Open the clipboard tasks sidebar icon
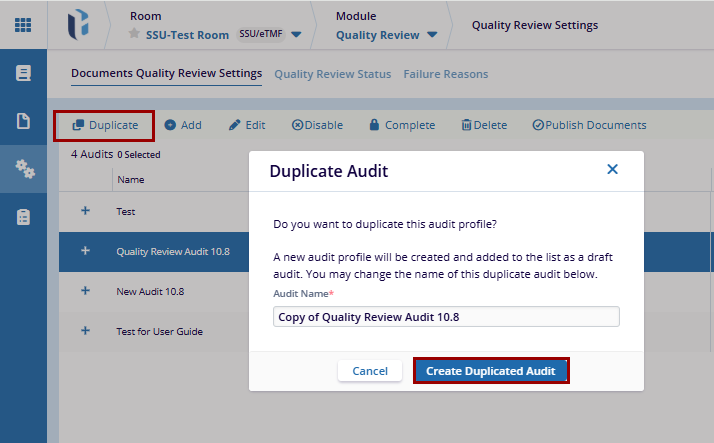 23,217
